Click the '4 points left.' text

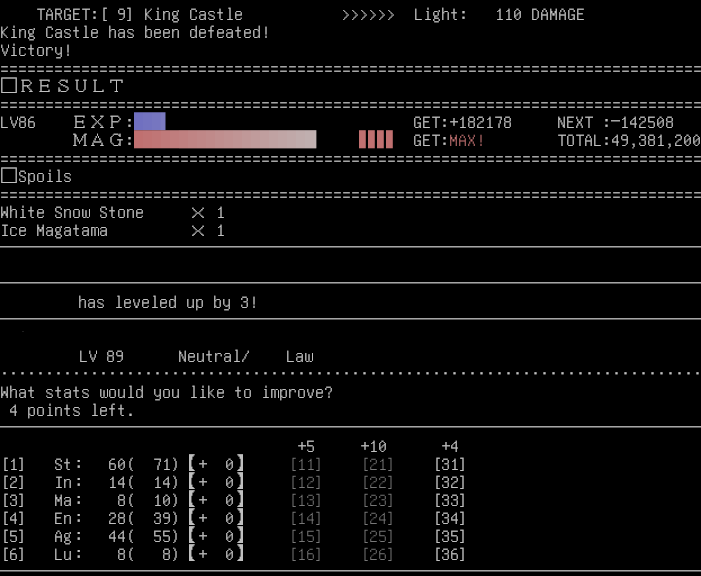click(71, 411)
